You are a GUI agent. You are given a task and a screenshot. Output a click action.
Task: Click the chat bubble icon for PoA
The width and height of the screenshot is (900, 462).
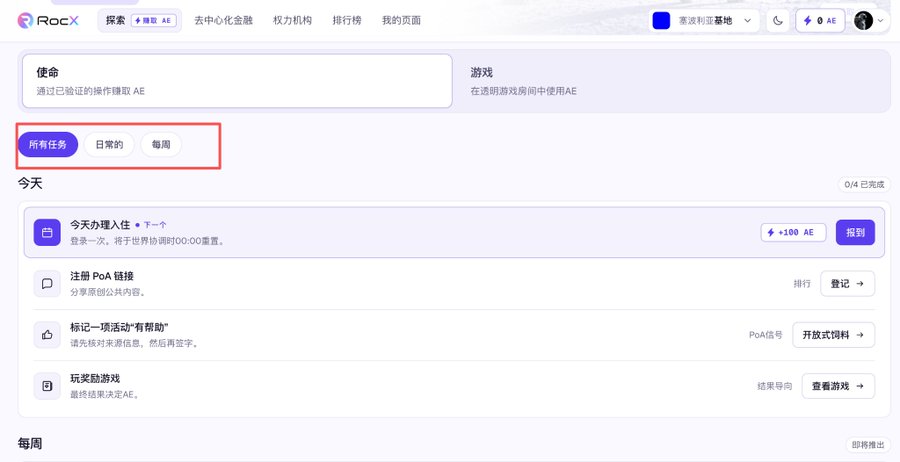[47, 284]
